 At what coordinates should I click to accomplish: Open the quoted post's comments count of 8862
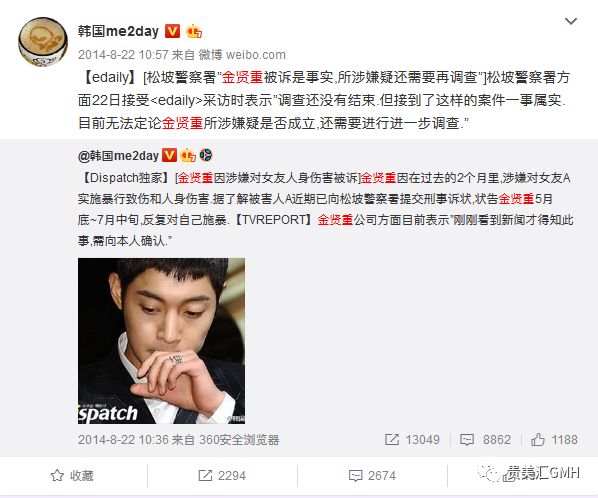485,440
